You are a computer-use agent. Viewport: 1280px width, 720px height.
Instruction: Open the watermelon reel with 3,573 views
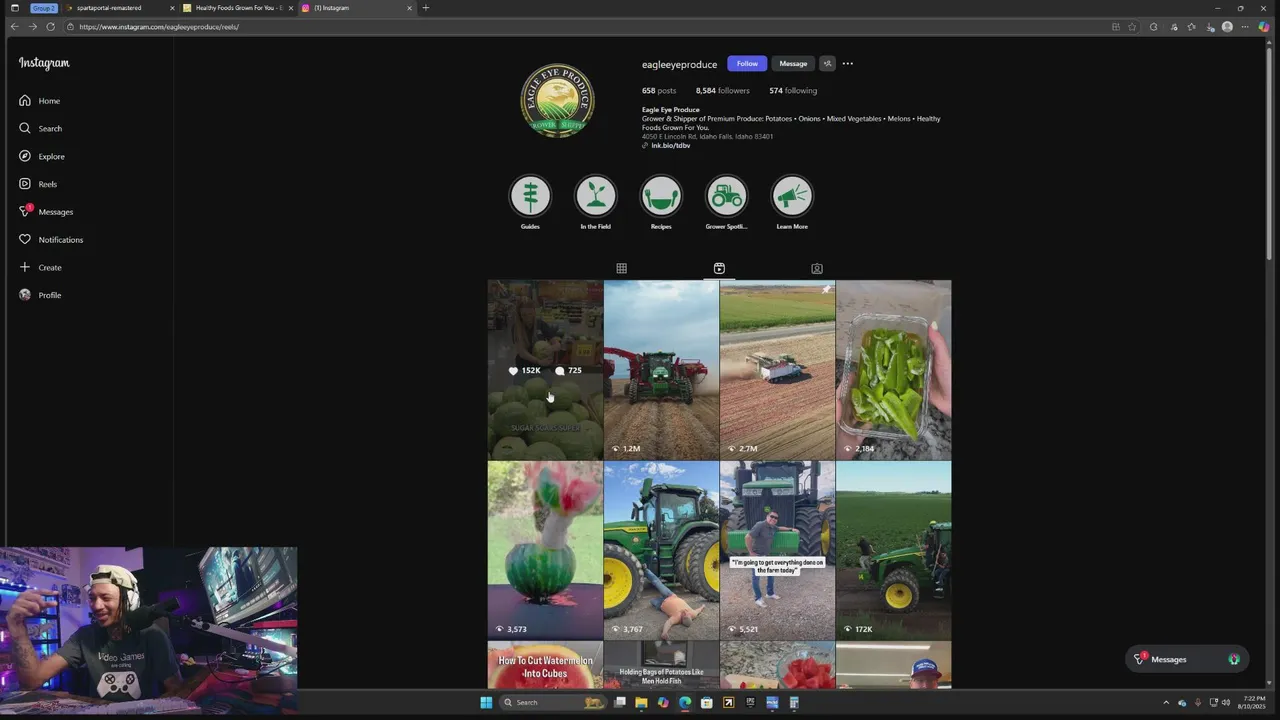[545, 550]
